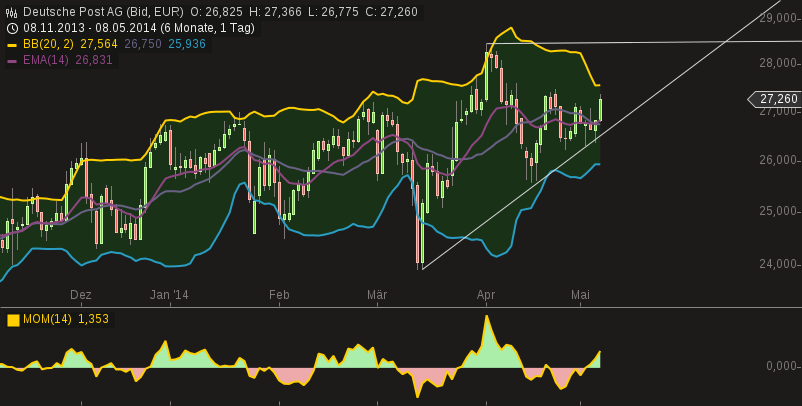Viewport: 802px width, 406px height.
Task: Click the 28,000 price axis label
Action: (x=778, y=63)
